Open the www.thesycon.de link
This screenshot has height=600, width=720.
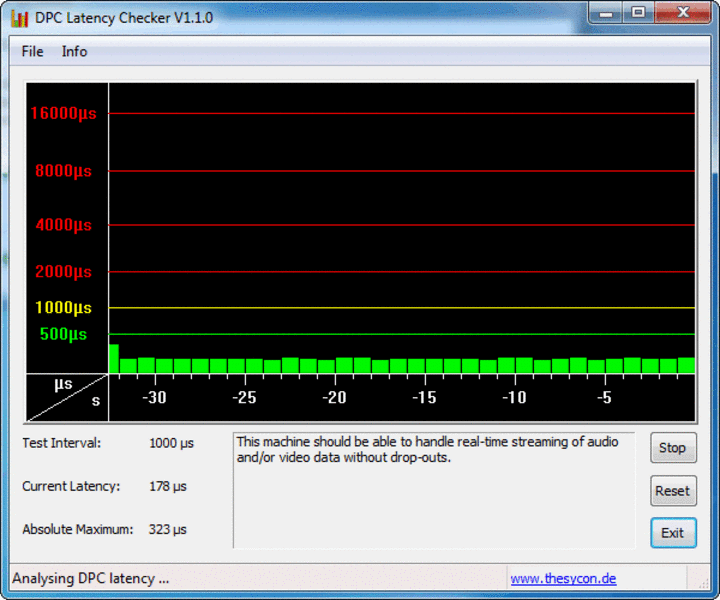pos(563,578)
